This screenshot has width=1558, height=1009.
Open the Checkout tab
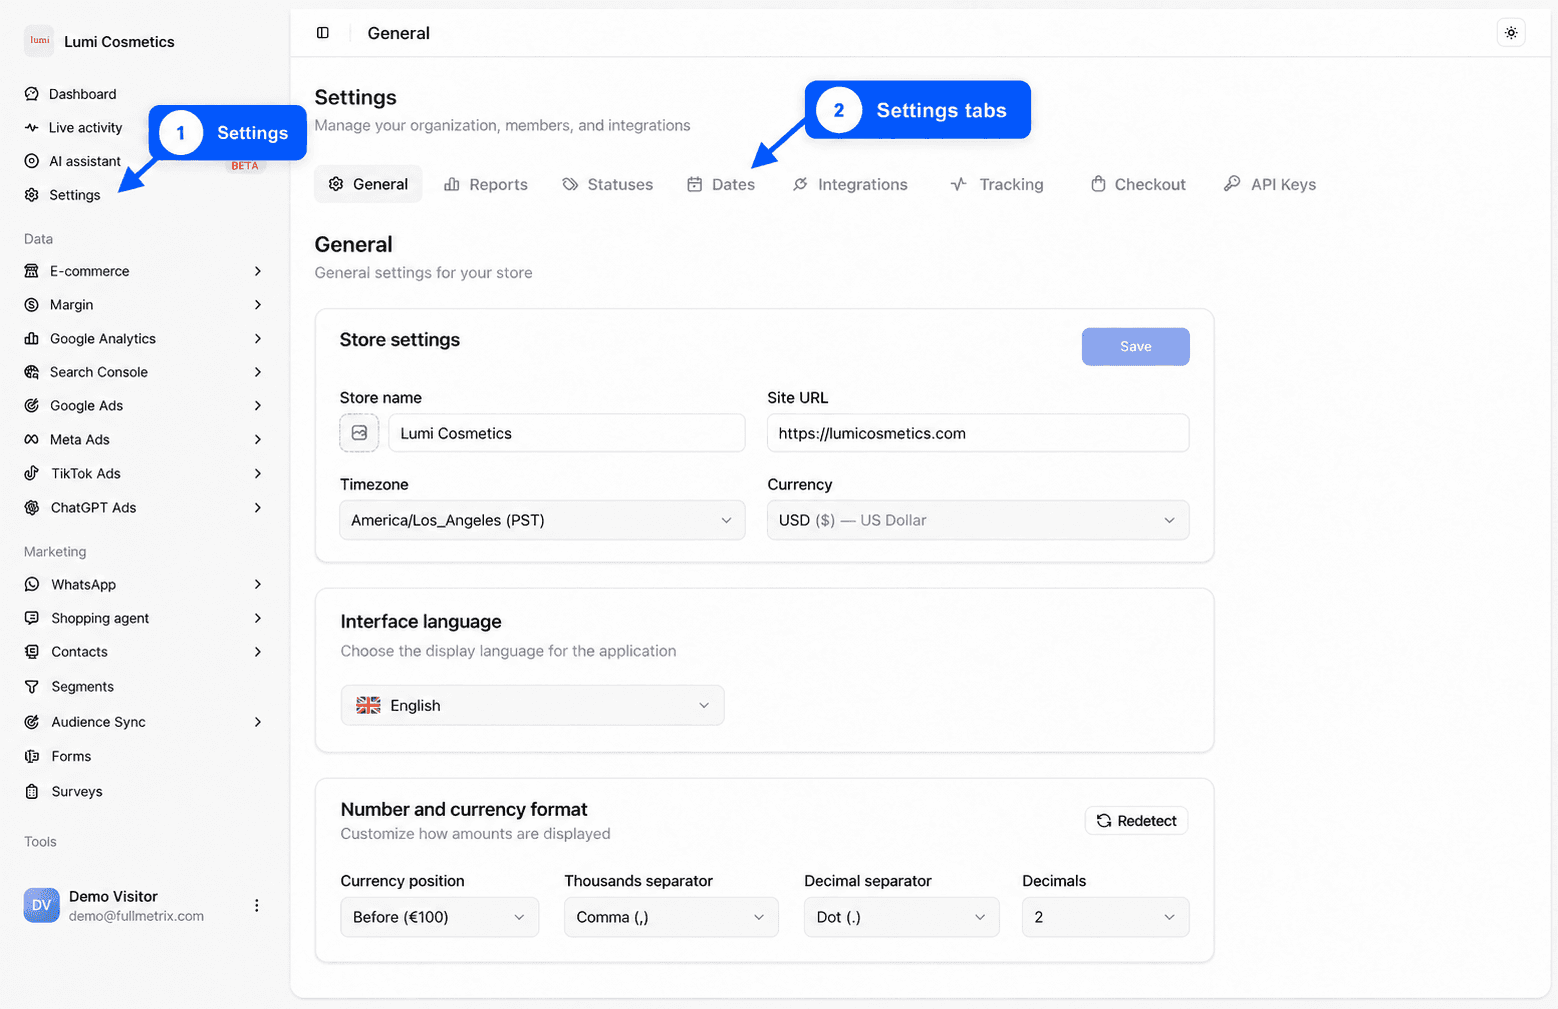tap(1138, 185)
